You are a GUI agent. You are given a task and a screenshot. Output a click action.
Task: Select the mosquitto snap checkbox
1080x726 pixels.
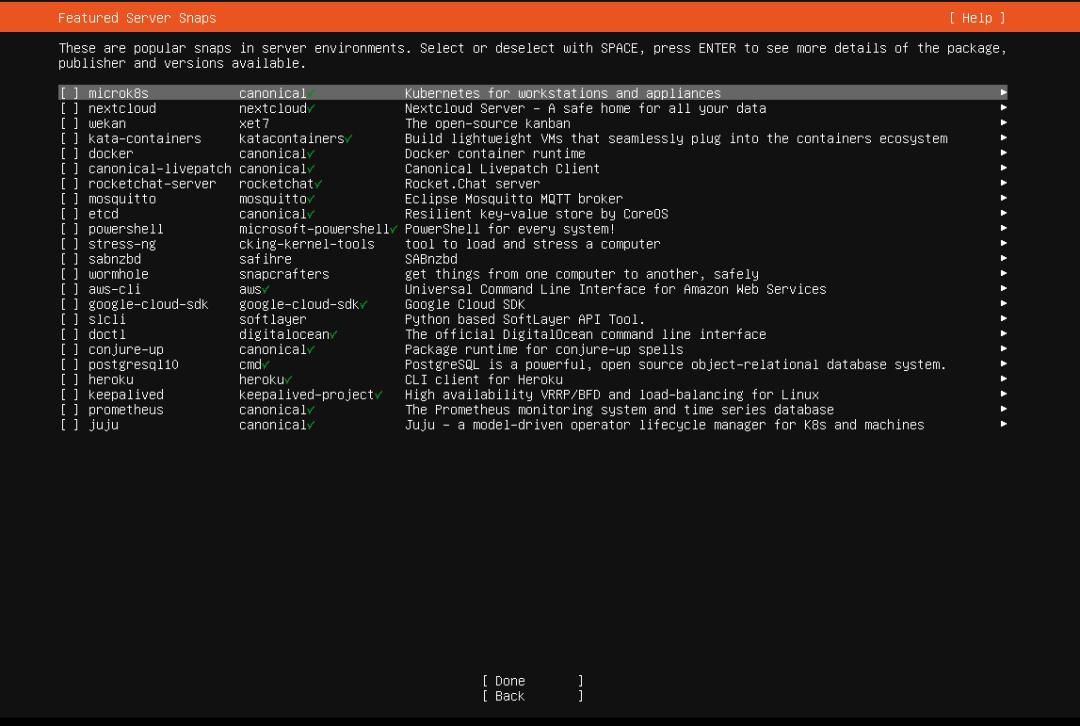pyautogui.click(x=69, y=199)
